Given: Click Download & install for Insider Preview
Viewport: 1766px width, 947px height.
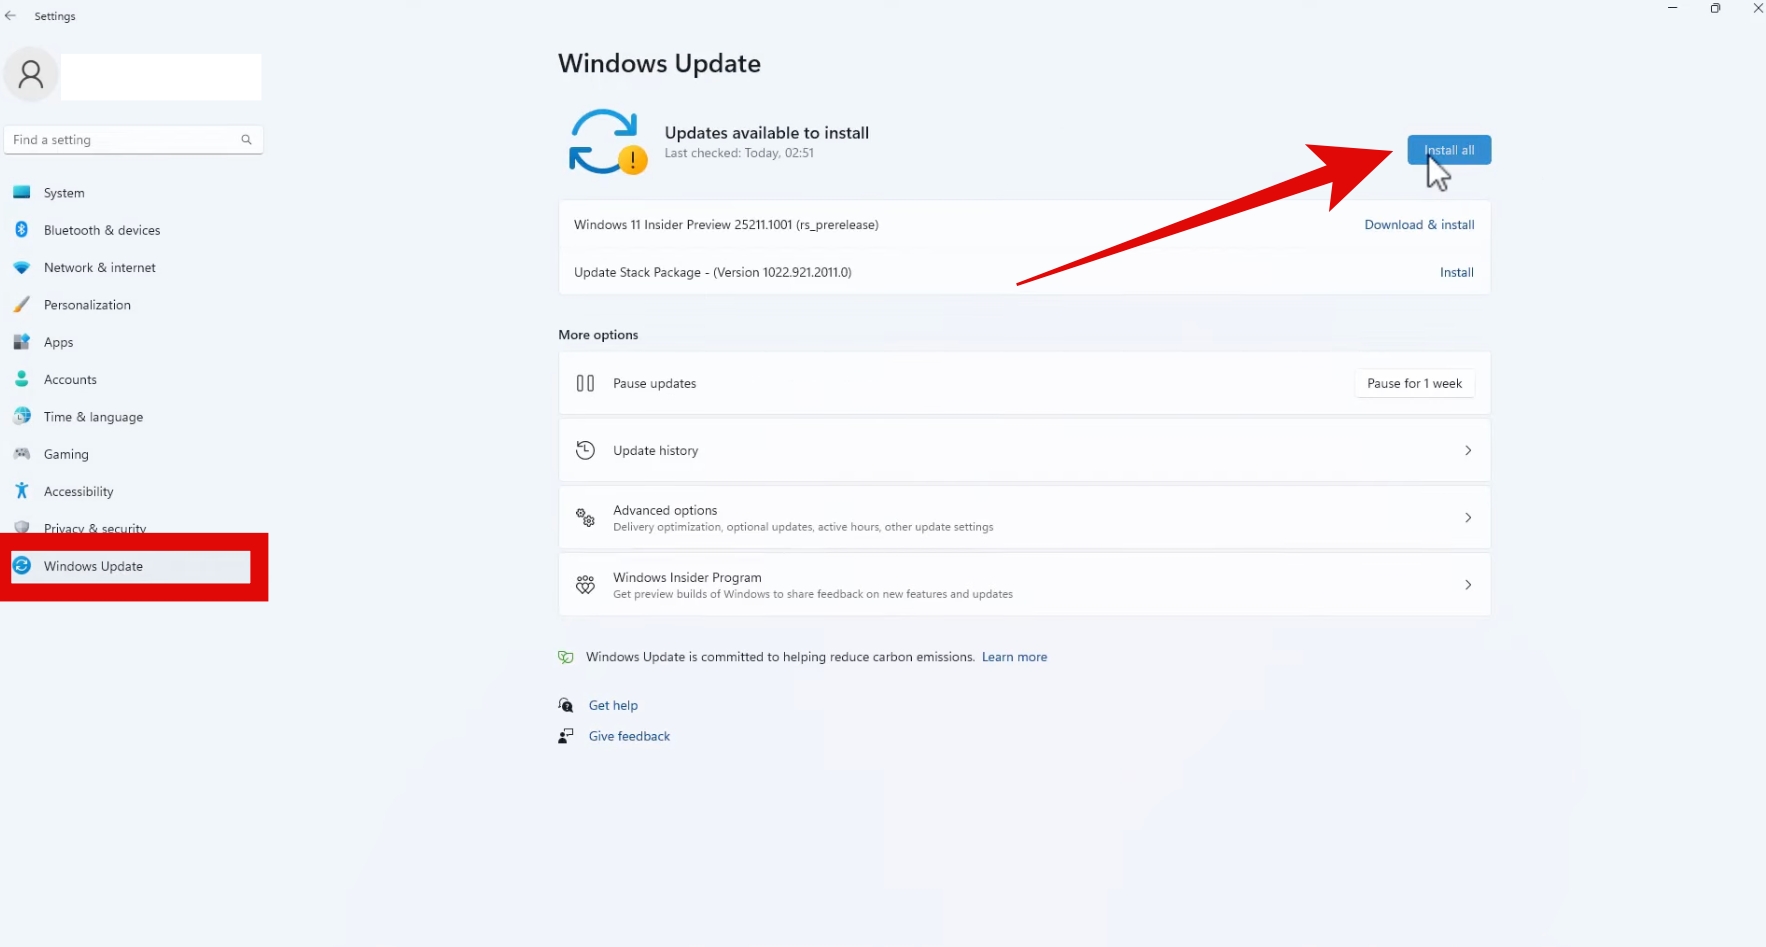Looking at the screenshot, I should point(1419,225).
